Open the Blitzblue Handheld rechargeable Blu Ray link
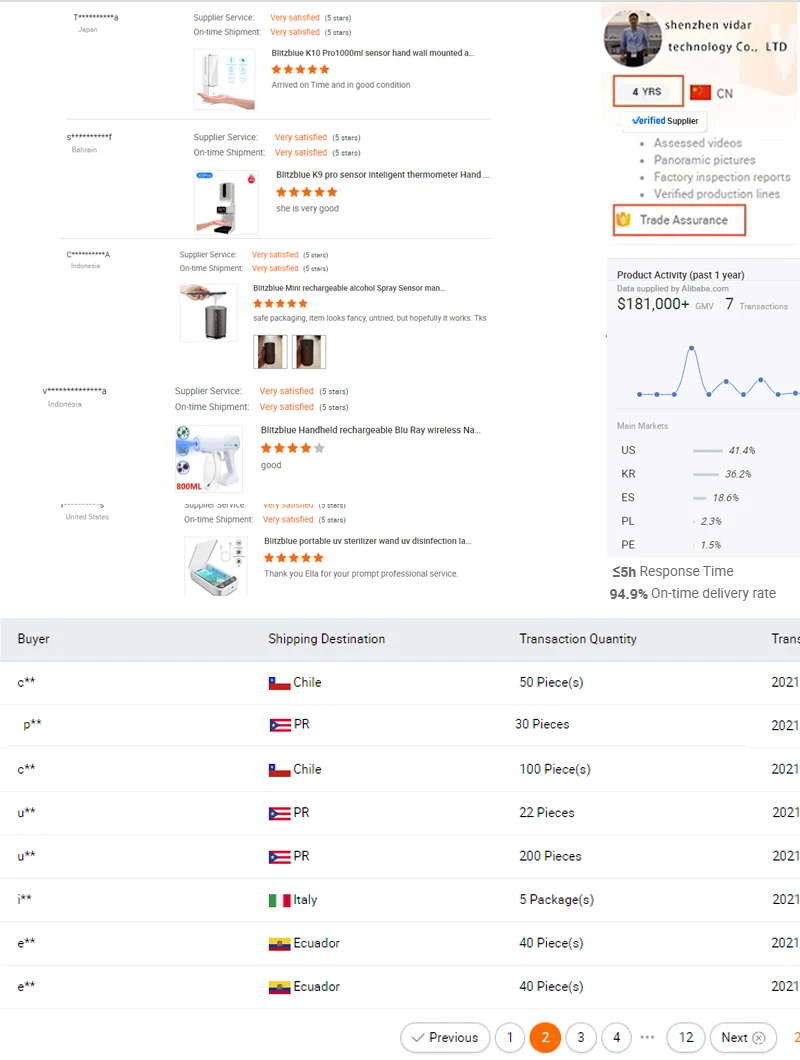This screenshot has height=1060, width=800. coord(371,430)
